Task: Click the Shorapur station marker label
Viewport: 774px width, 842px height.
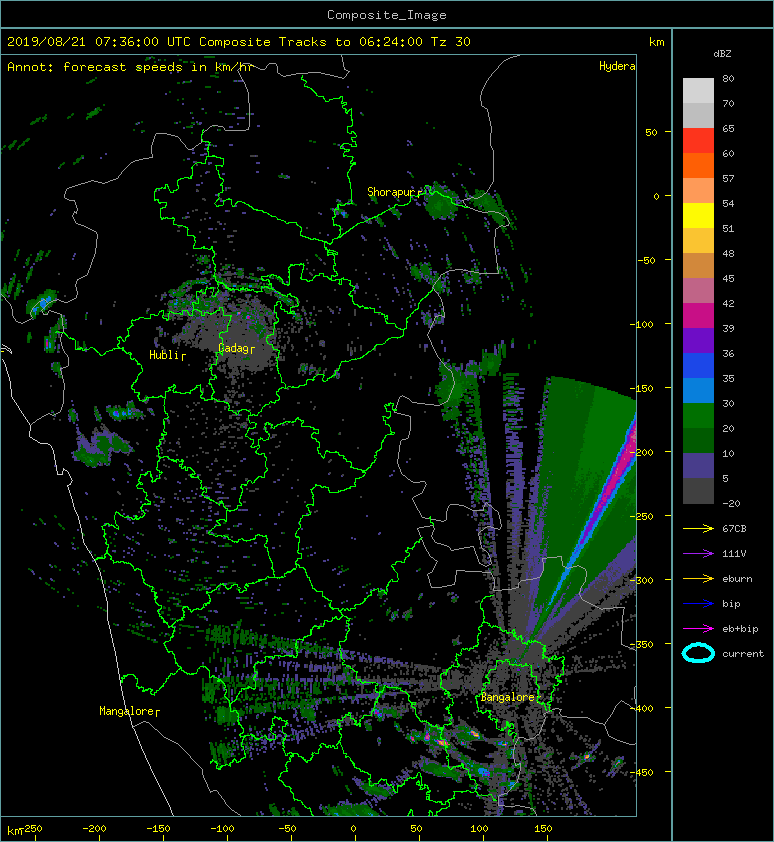Action: pyautogui.click(x=394, y=192)
